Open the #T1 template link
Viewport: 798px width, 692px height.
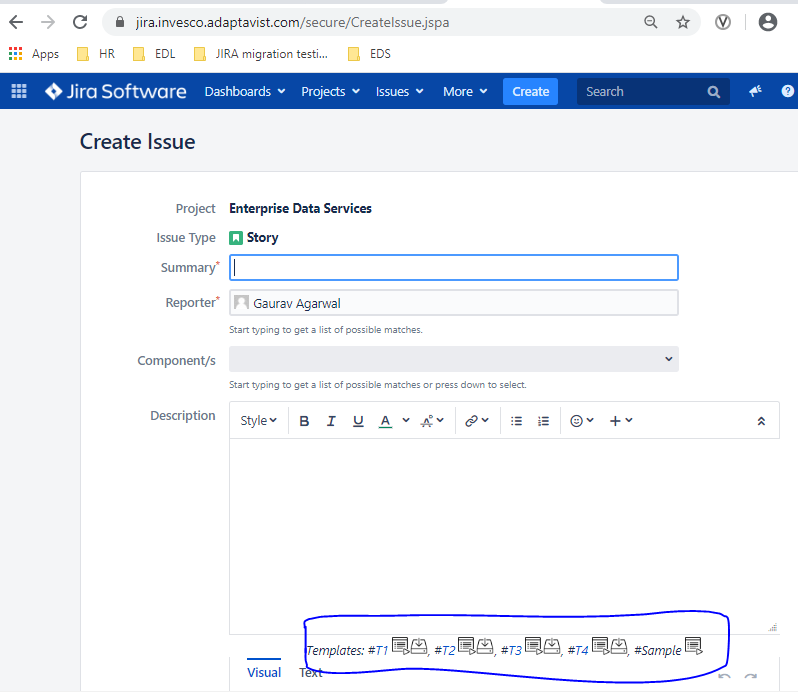click(x=378, y=650)
